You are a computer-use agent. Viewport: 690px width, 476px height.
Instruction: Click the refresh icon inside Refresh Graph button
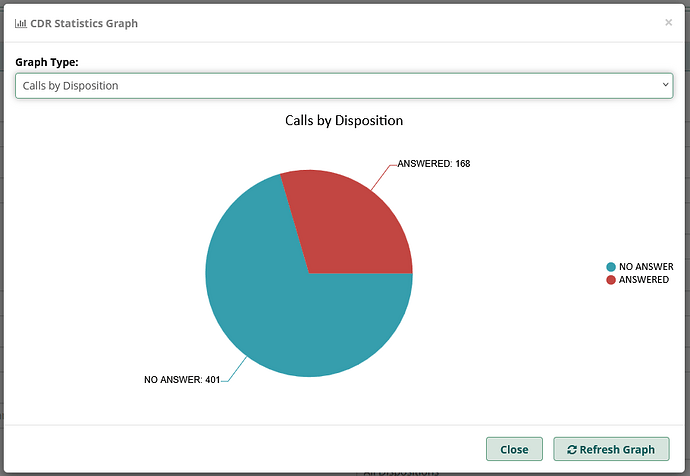pos(571,450)
